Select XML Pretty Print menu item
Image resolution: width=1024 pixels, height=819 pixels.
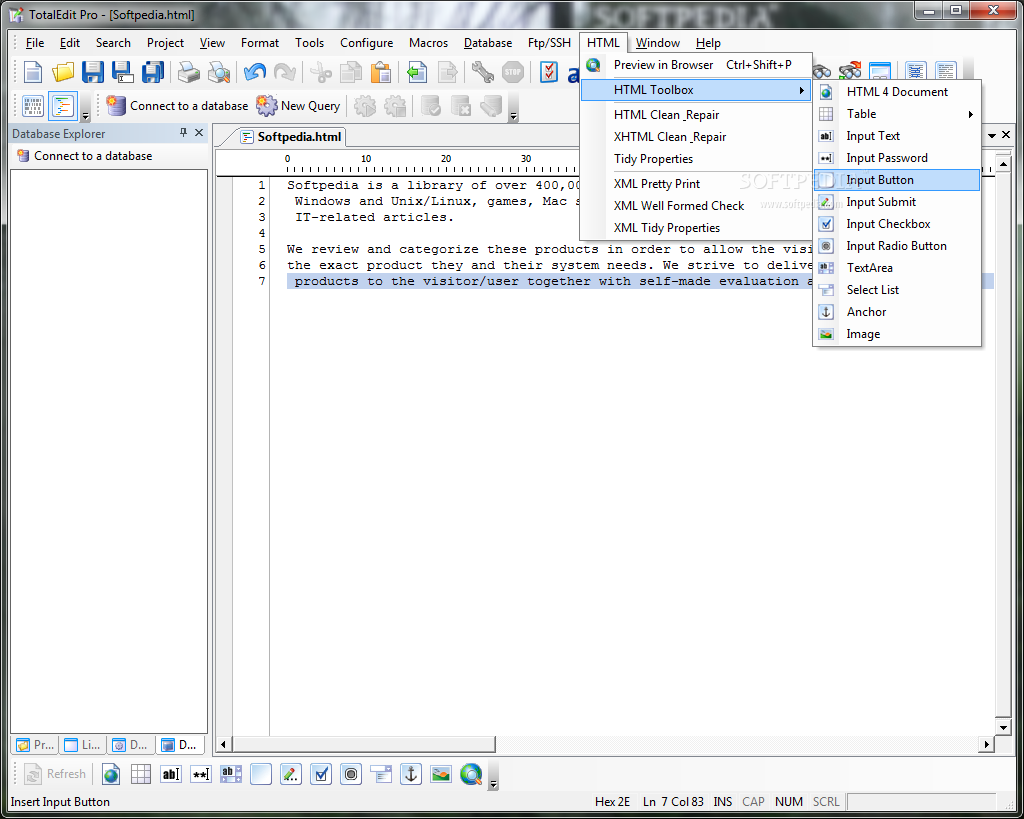click(x=696, y=184)
